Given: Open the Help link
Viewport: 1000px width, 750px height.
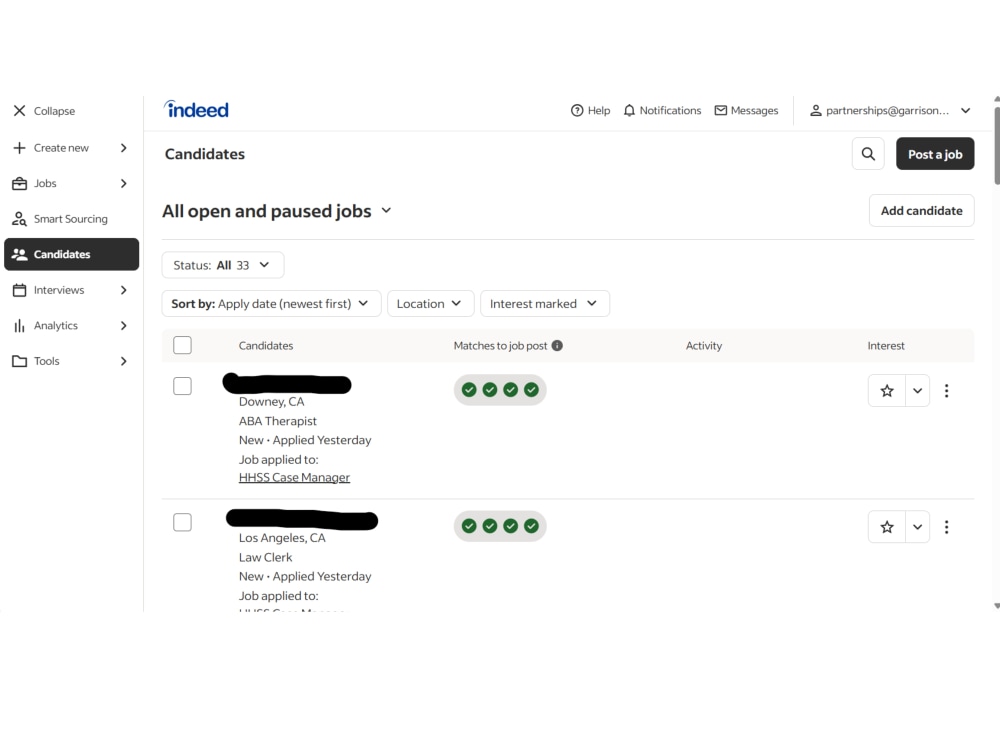Looking at the screenshot, I should click(x=591, y=110).
